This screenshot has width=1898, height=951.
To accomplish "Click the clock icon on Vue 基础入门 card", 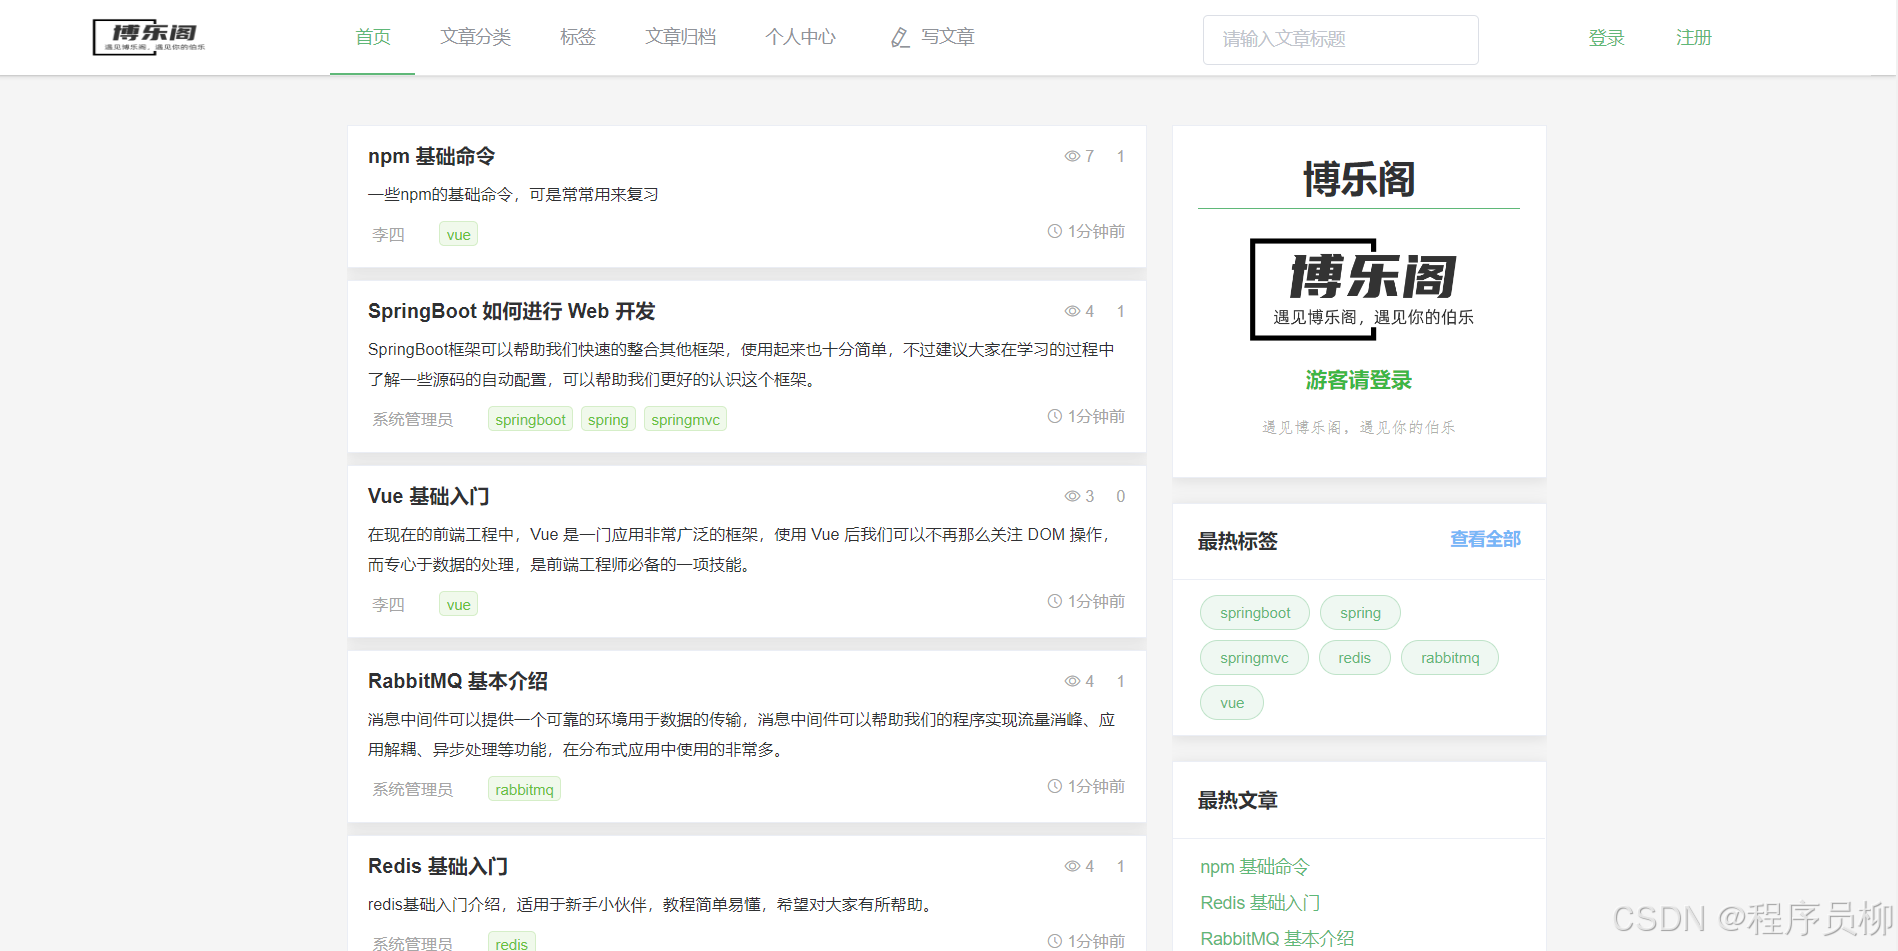I will [1055, 601].
